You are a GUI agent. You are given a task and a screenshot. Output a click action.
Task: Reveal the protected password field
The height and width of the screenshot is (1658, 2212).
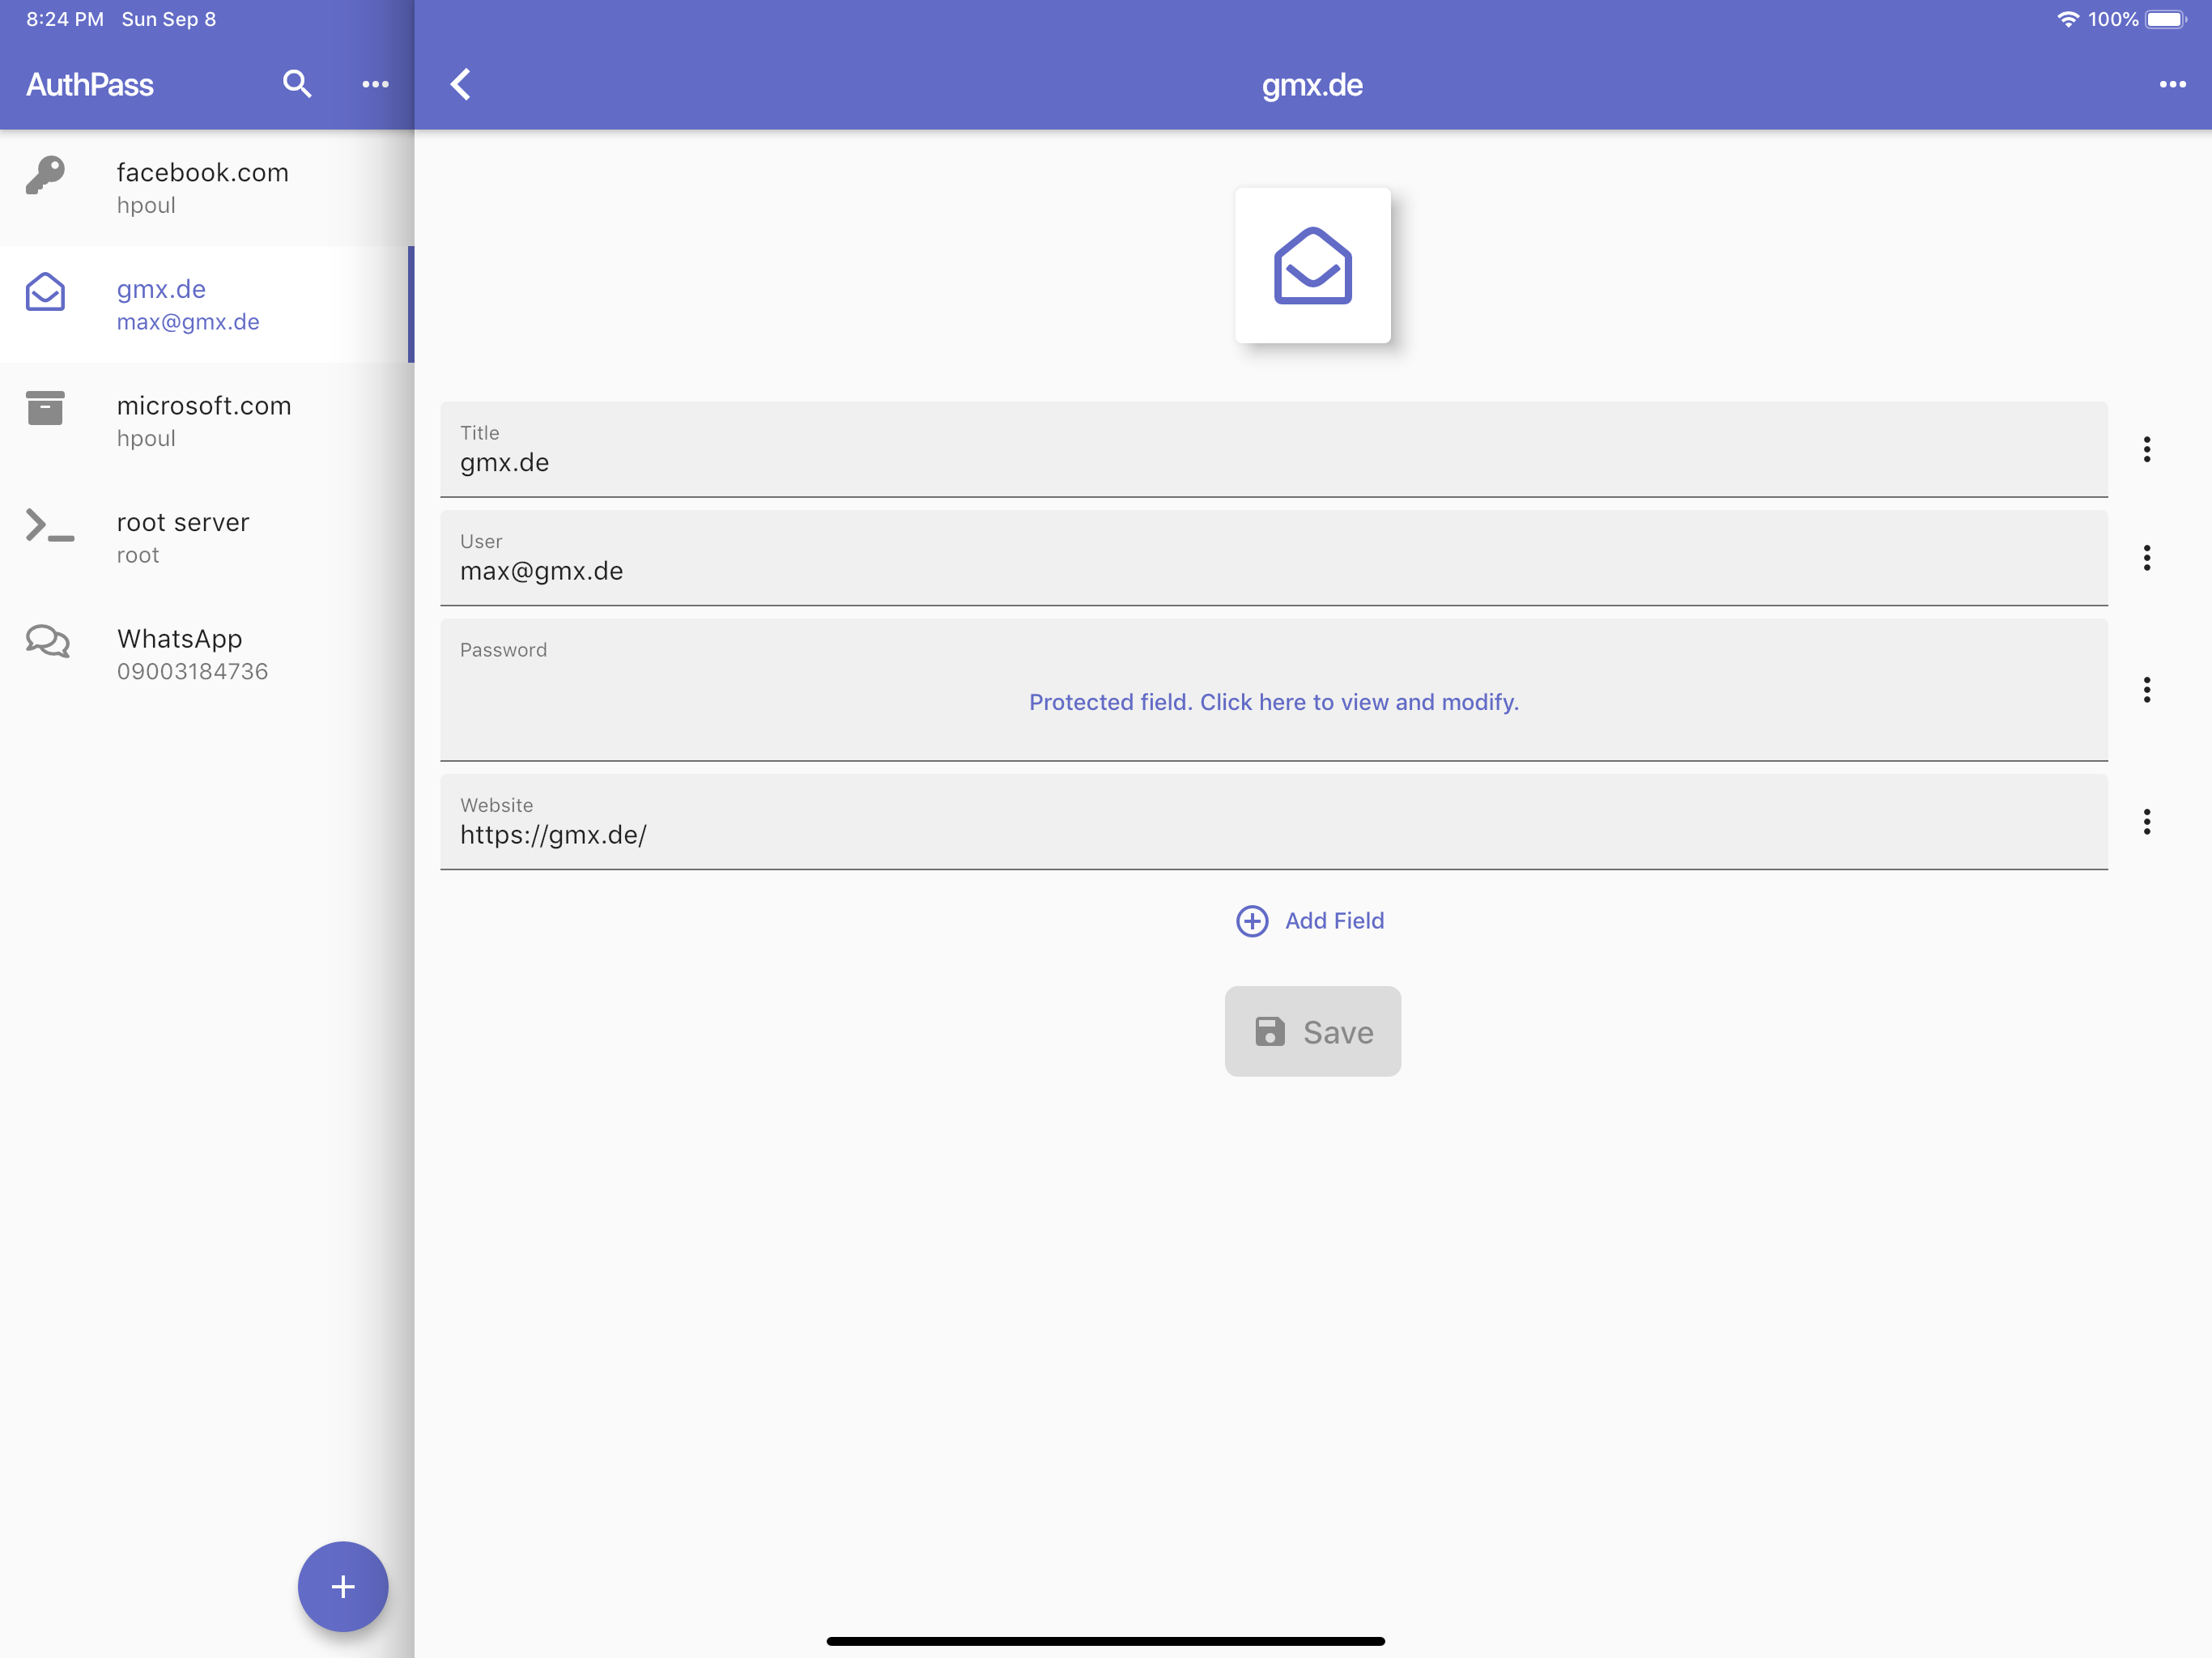(x=1273, y=702)
